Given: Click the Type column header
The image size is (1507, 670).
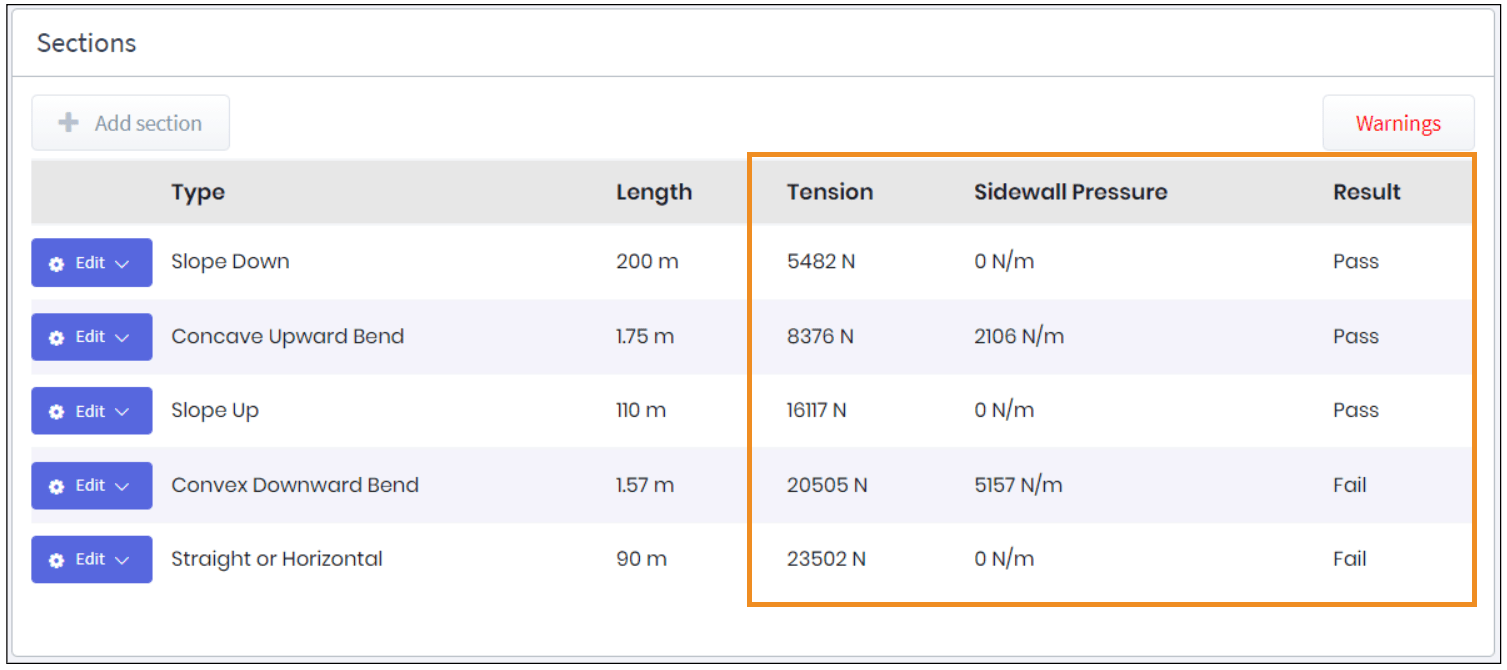Looking at the screenshot, I should [x=197, y=192].
